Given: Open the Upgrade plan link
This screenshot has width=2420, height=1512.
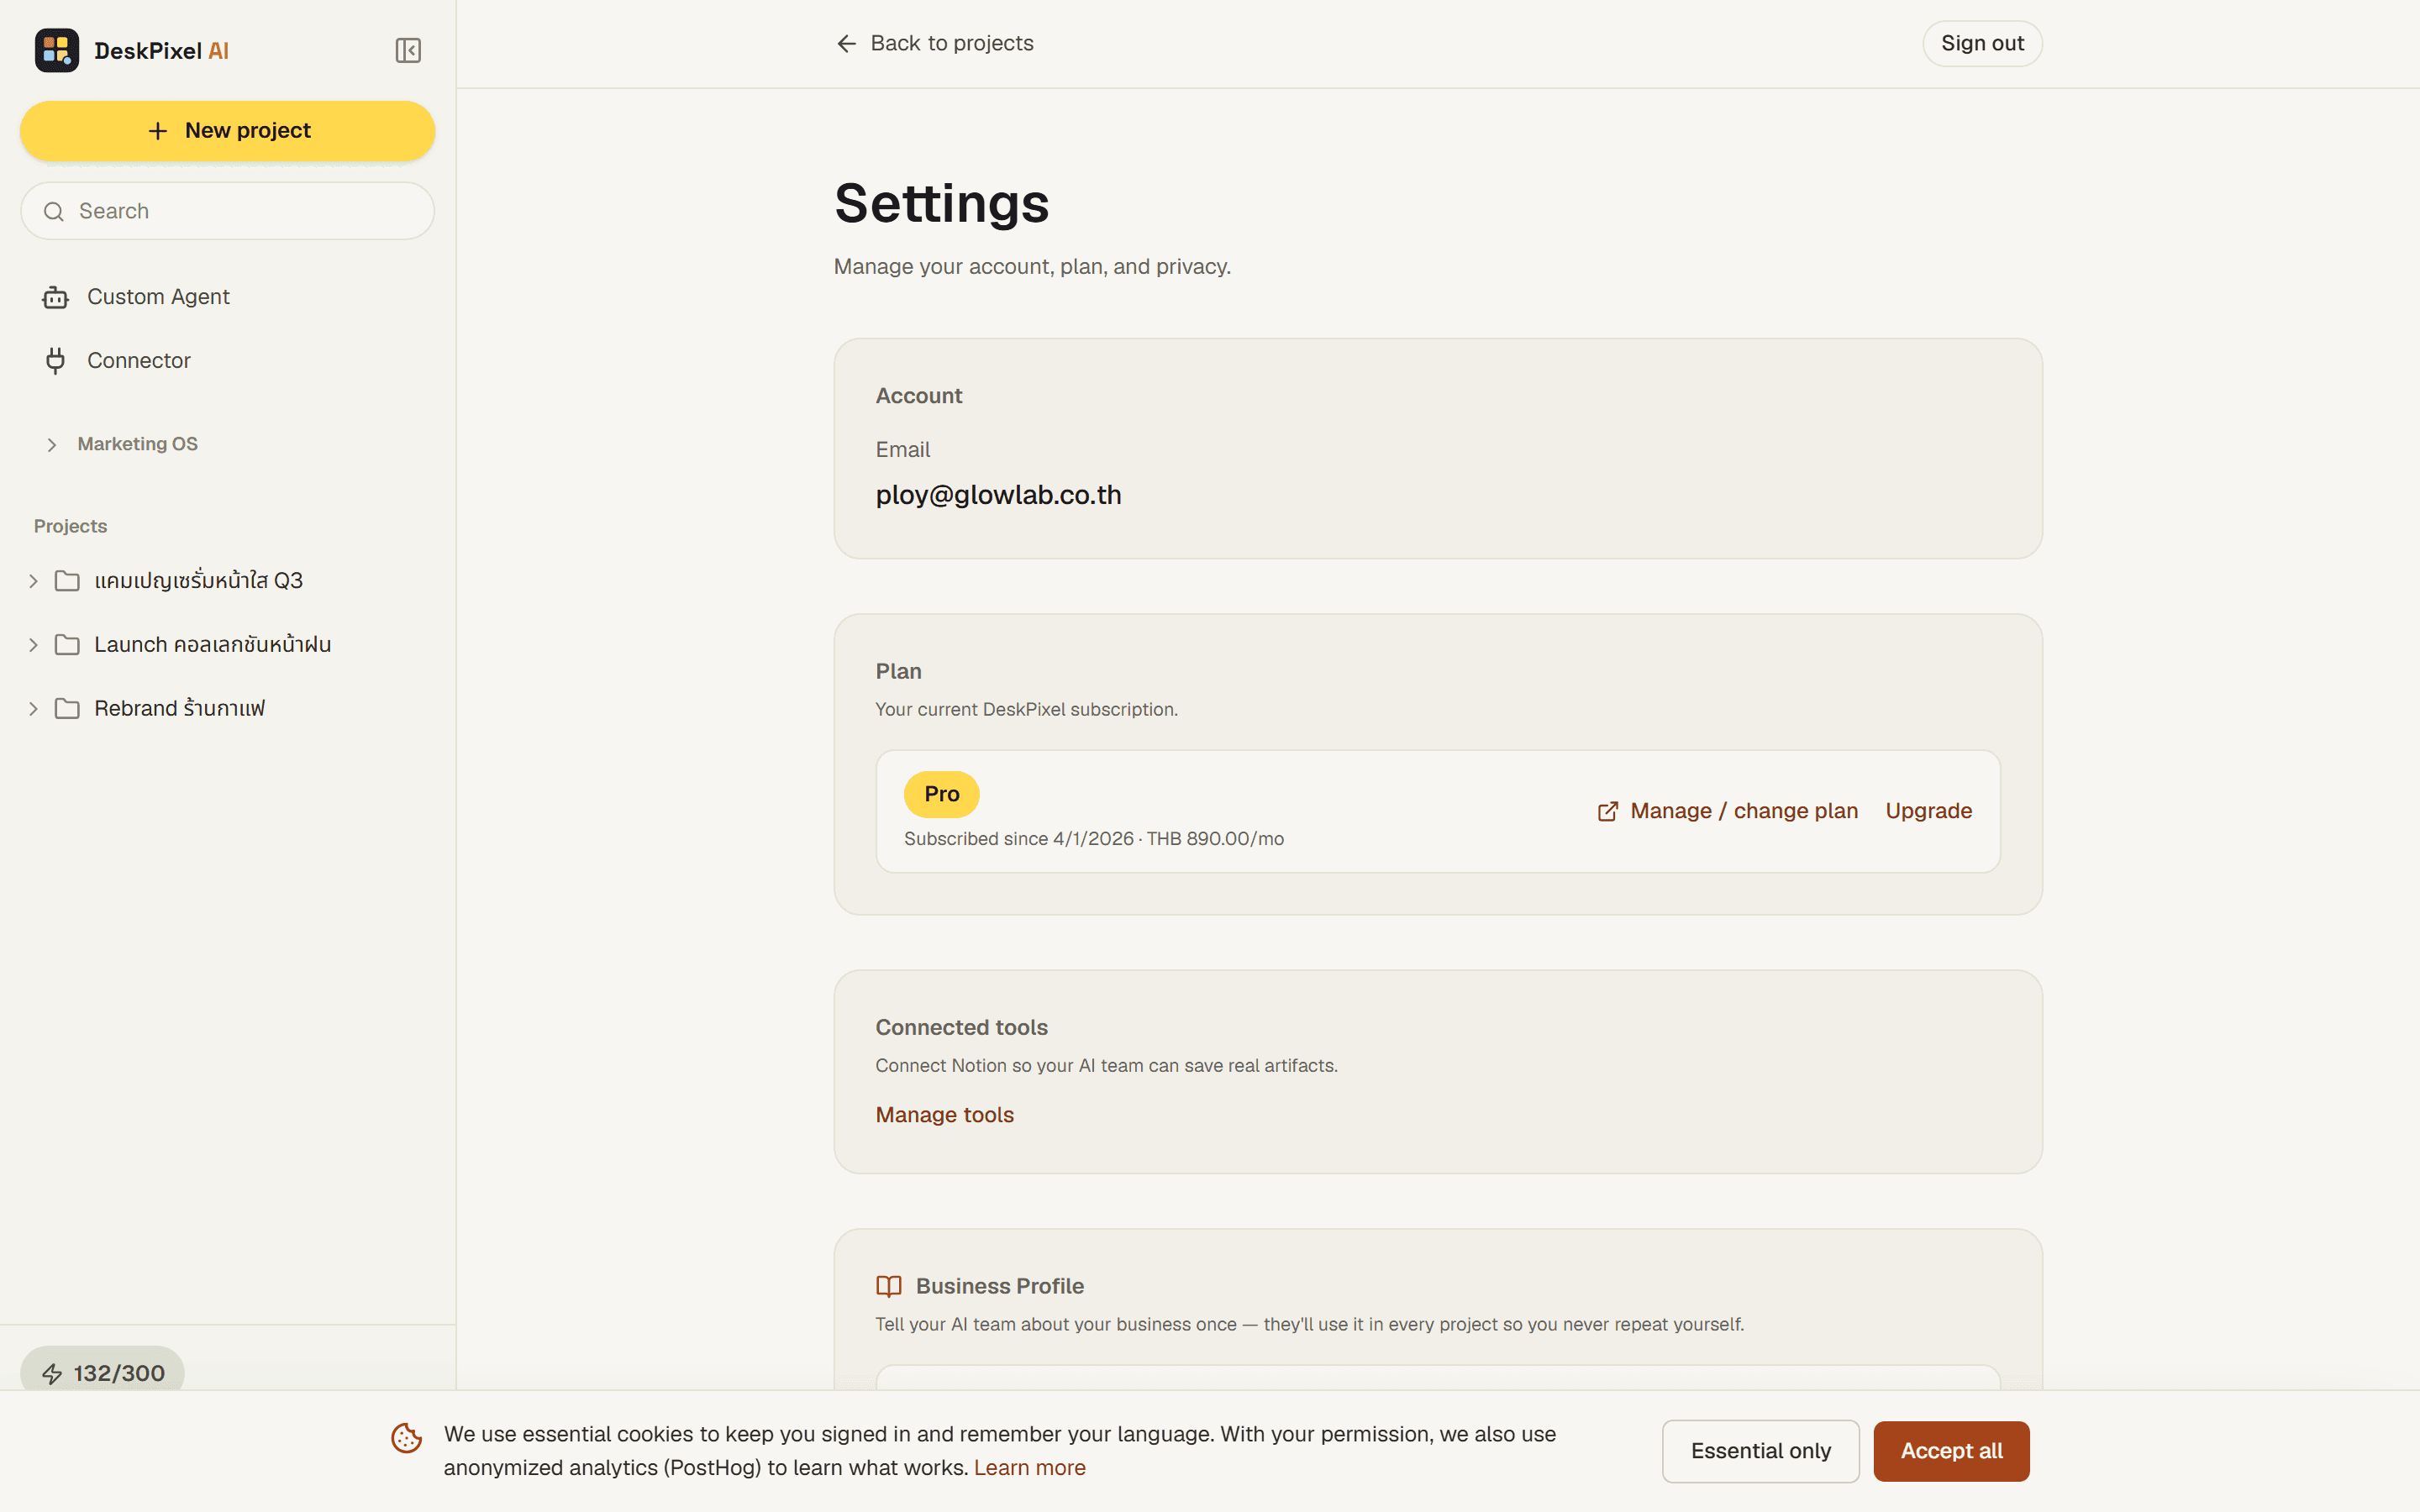Looking at the screenshot, I should [x=1928, y=811].
